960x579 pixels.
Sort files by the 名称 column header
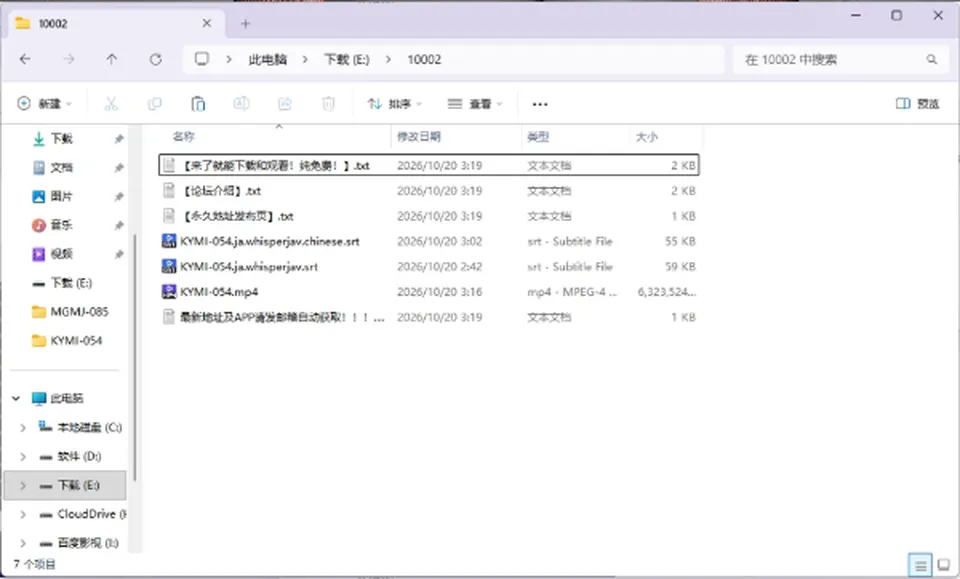[274, 136]
